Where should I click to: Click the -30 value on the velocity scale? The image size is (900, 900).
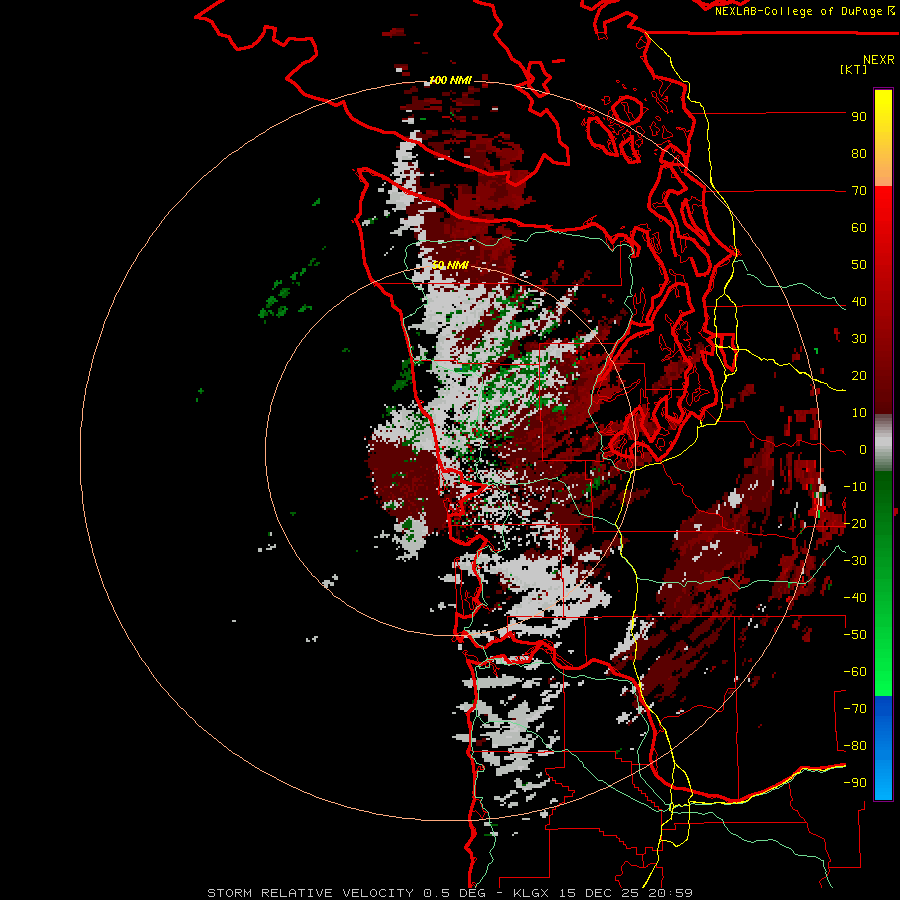pos(855,561)
